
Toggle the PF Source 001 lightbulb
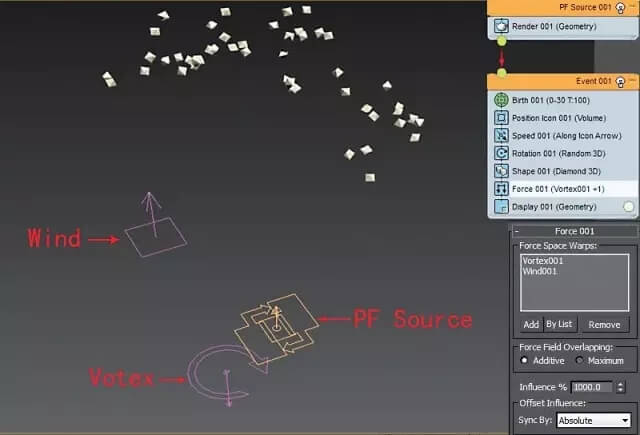click(x=620, y=8)
